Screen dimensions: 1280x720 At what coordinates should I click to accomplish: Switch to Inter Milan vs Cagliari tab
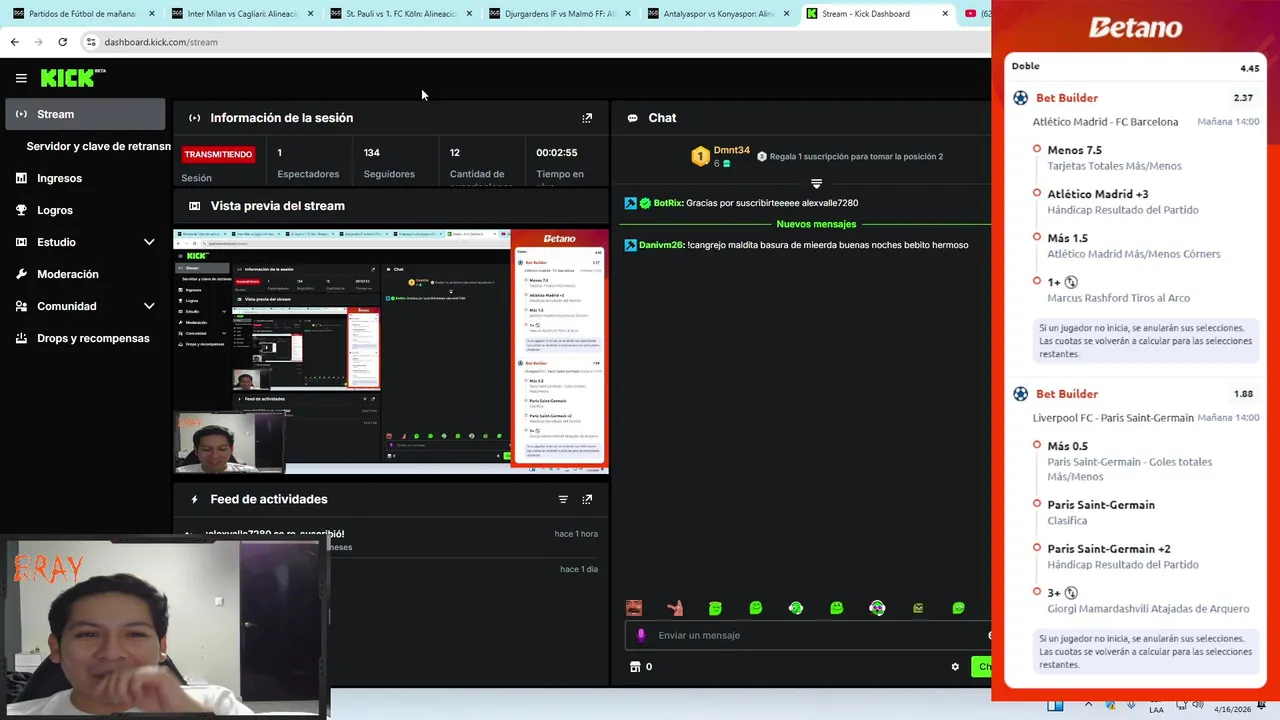click(x=241, y=14)
